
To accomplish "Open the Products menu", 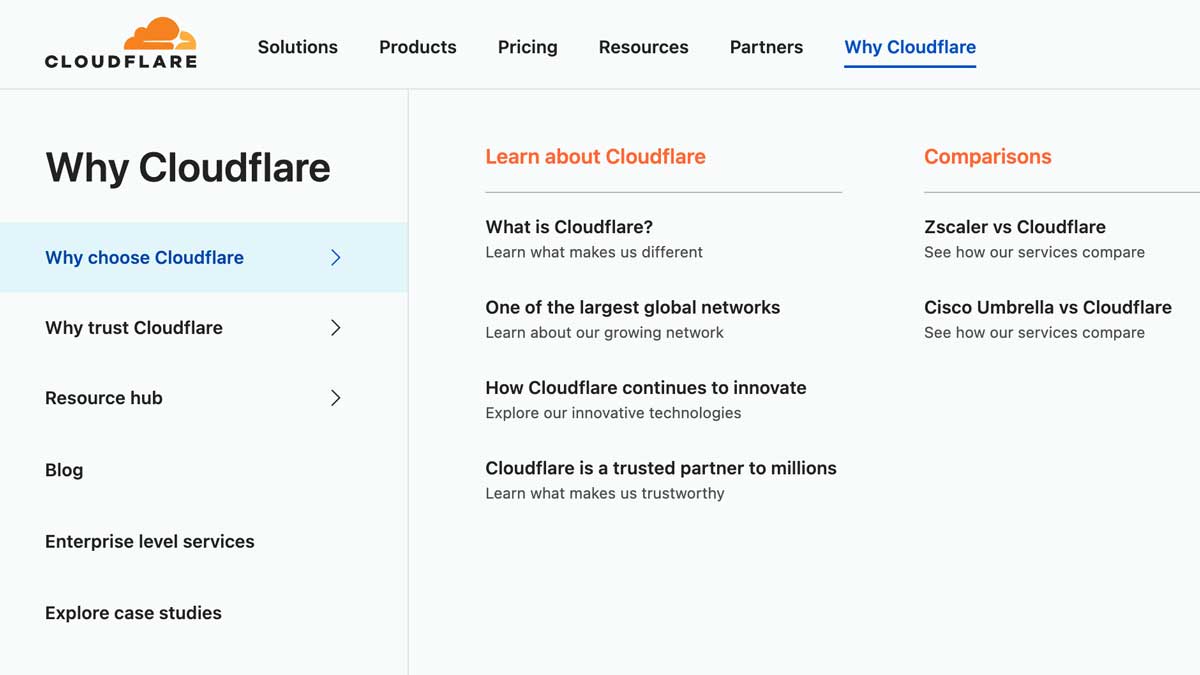I will (418, 47).
